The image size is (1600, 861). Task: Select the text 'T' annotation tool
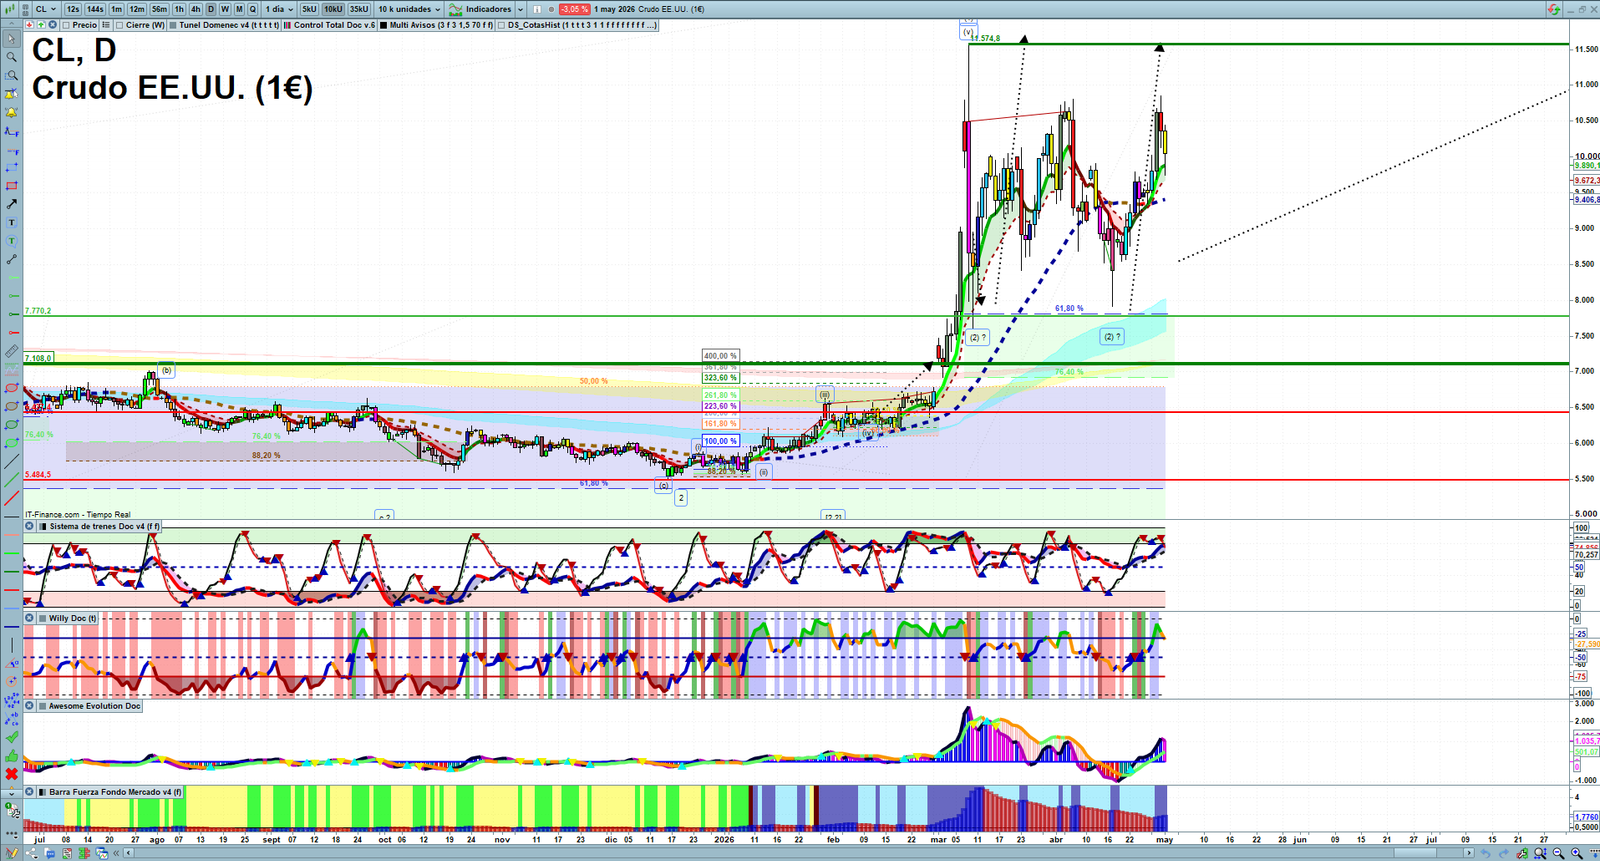[11, 222]
